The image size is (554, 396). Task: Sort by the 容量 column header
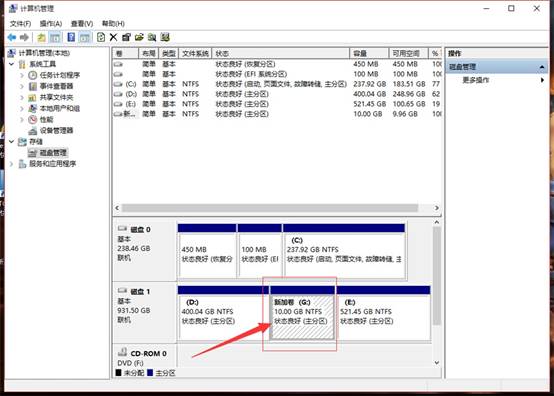click(x=369, y=54)
